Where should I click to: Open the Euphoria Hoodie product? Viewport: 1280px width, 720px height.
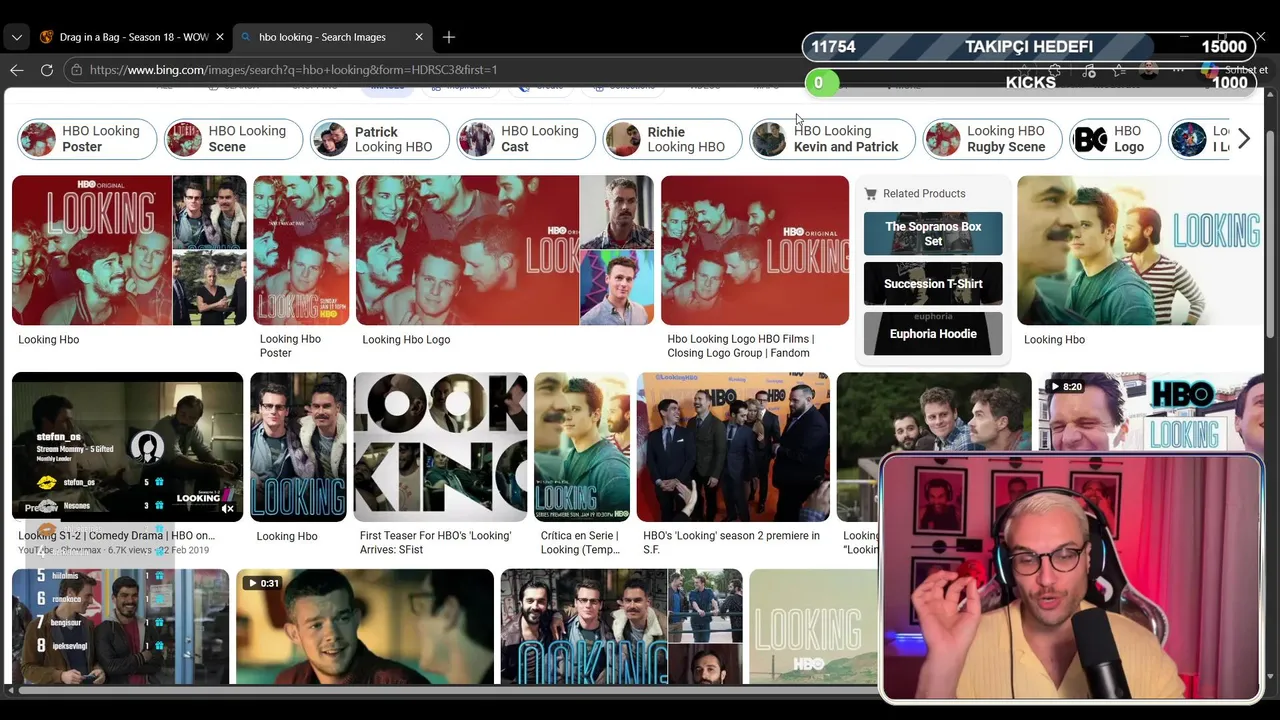click(x=933, y=333)
